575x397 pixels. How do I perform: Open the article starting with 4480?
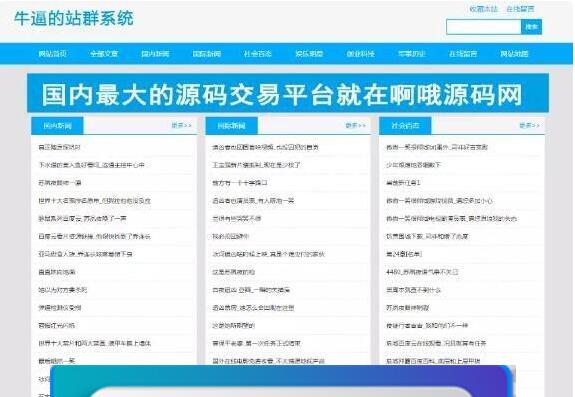pos(422,272)
